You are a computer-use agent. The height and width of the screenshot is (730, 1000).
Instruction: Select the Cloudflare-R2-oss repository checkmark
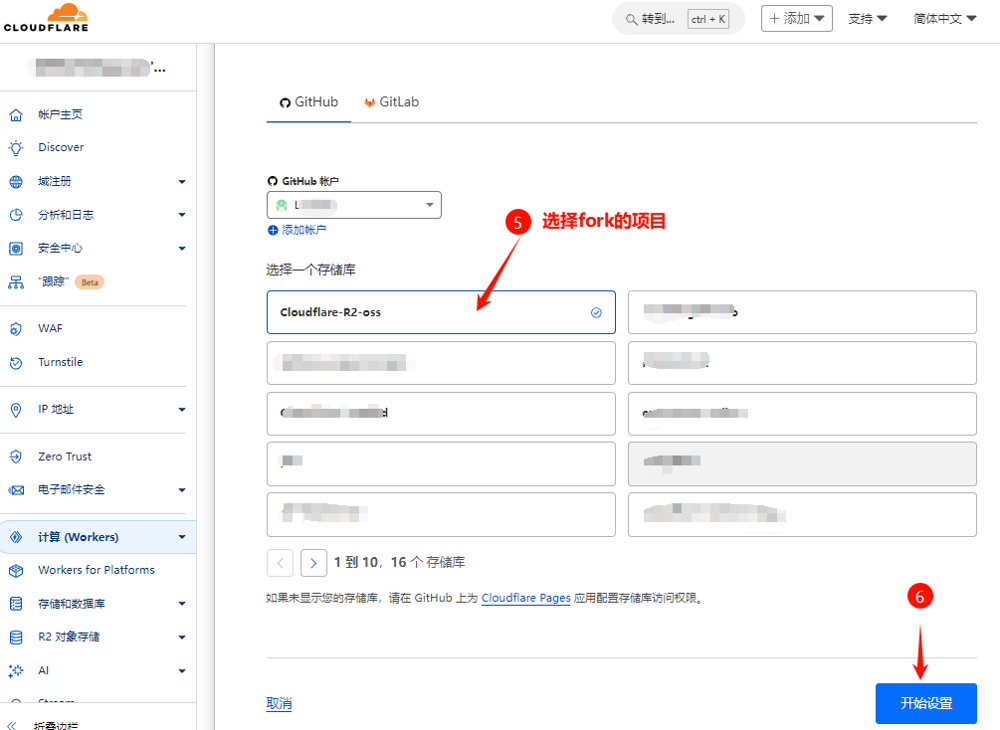tap(596, 312)
